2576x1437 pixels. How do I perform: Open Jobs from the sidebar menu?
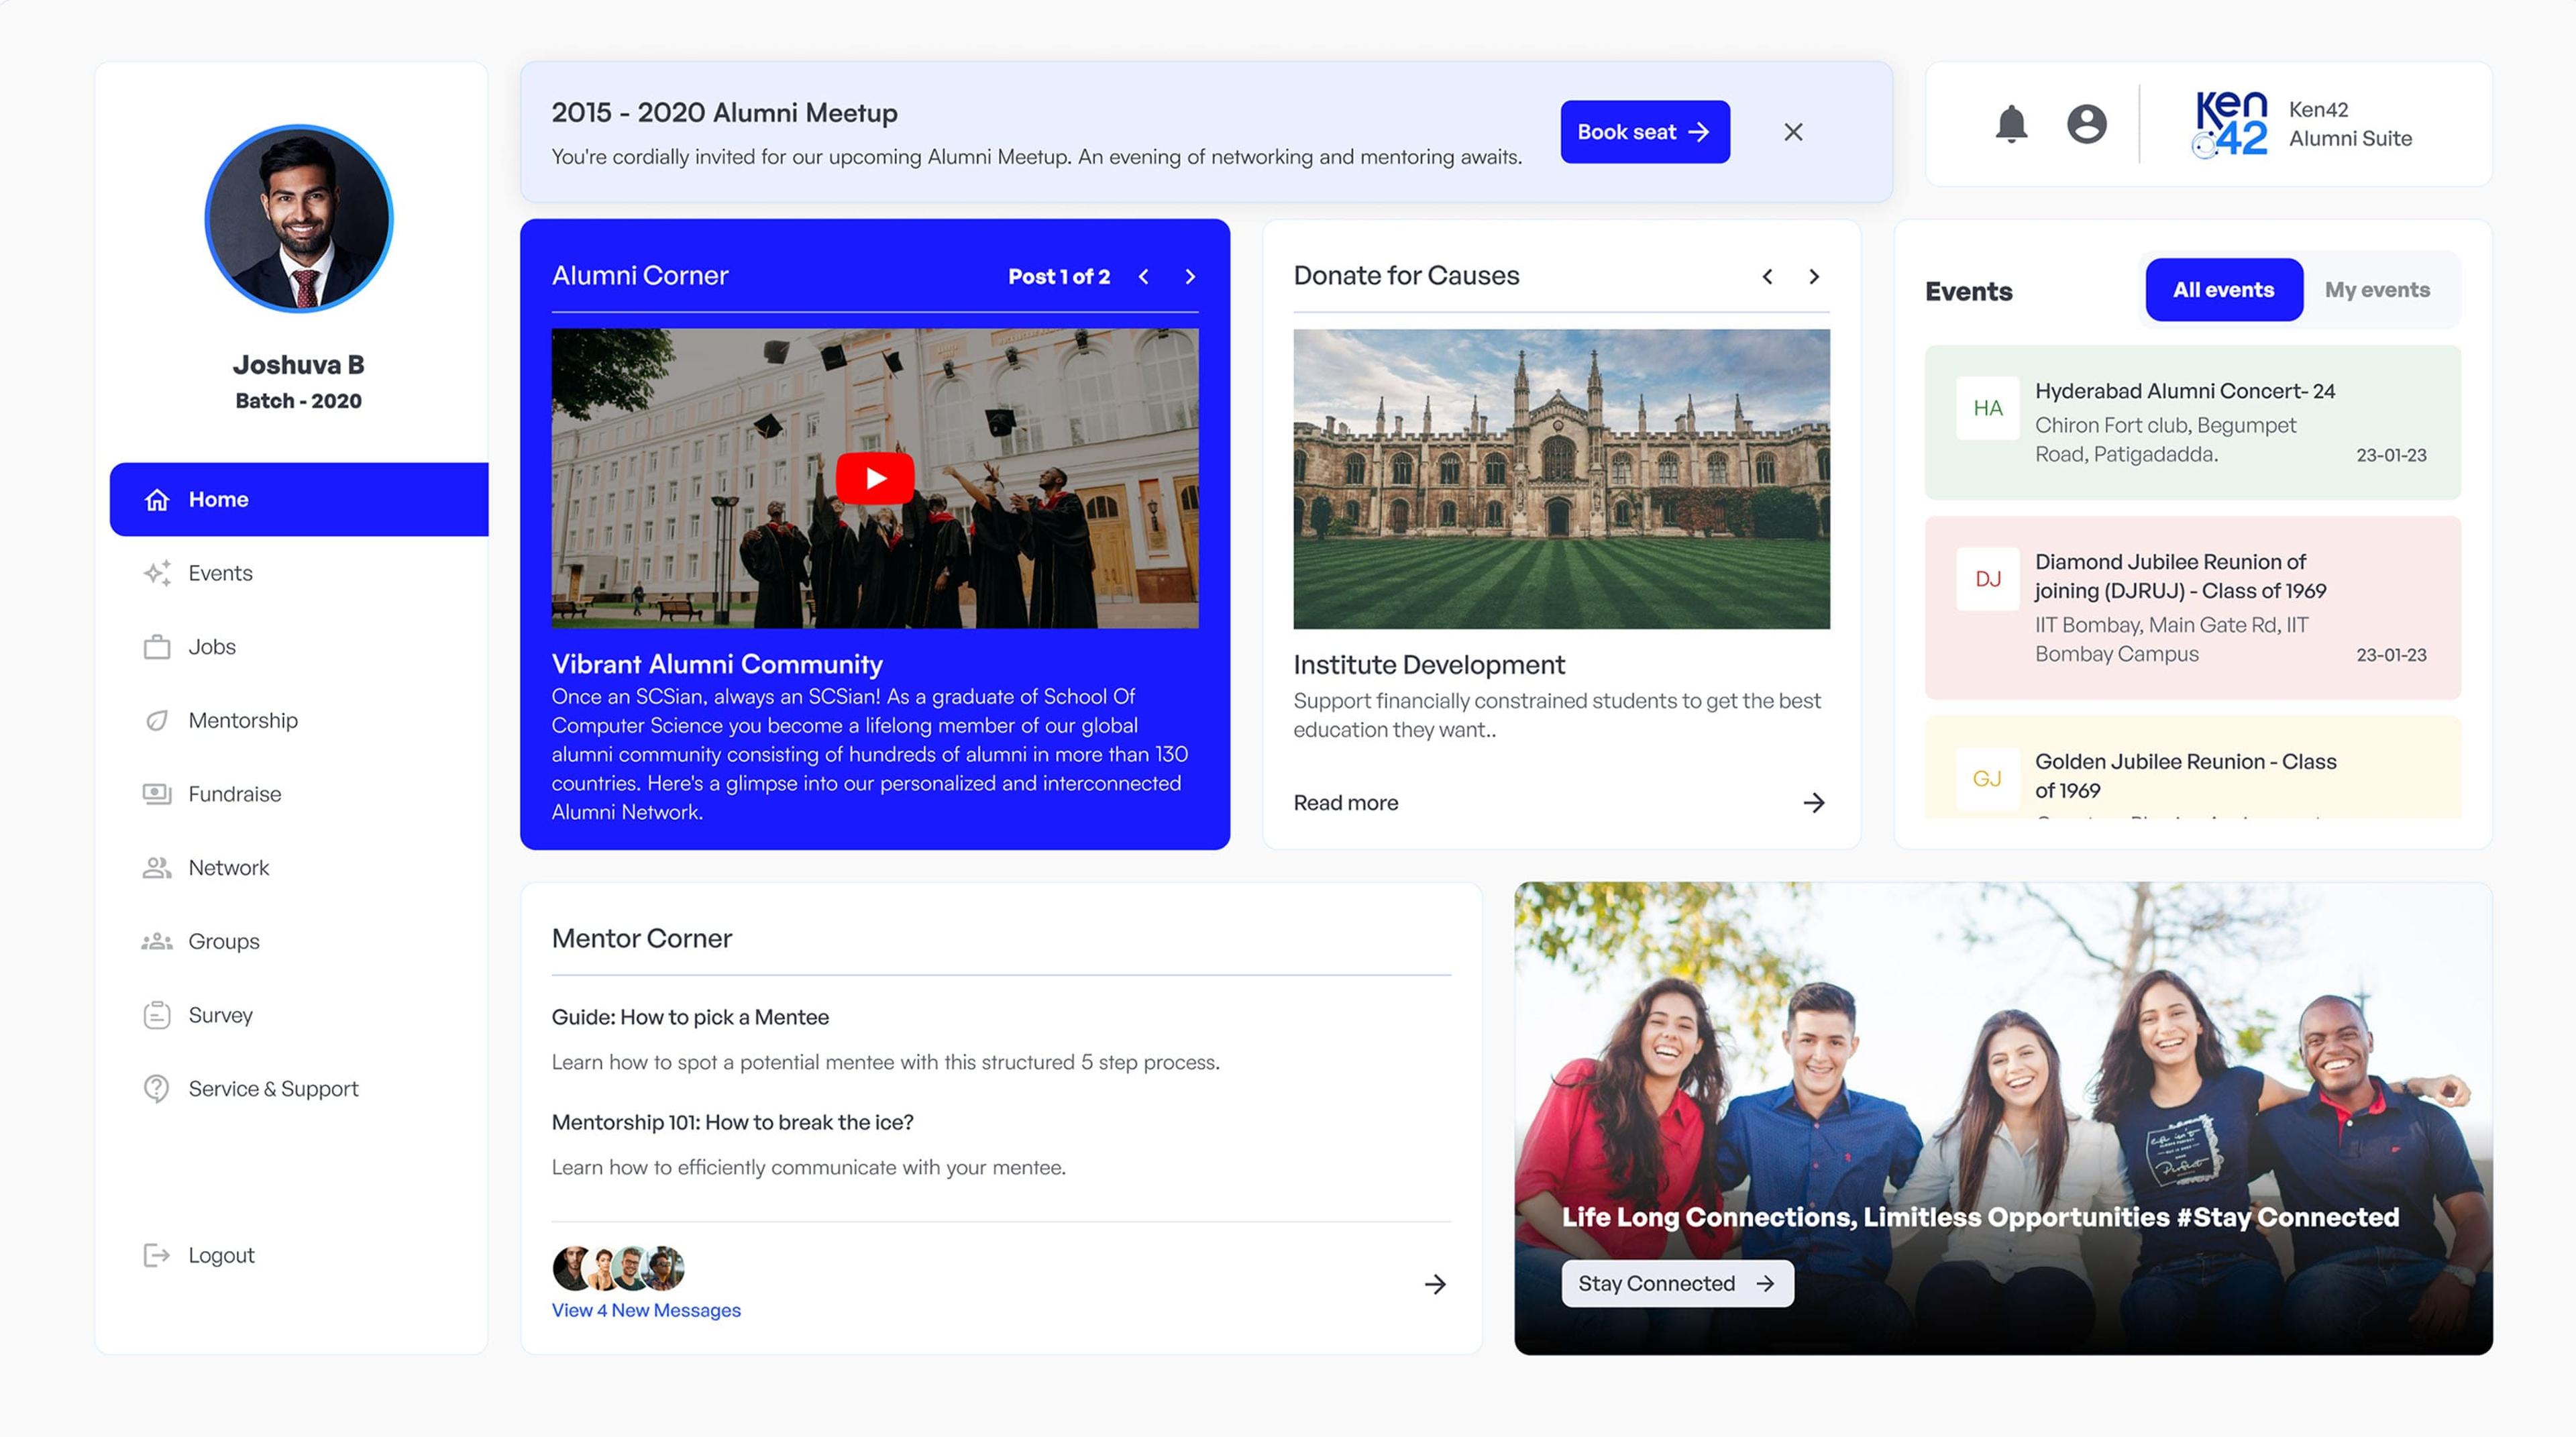click(x=212, y=647)
